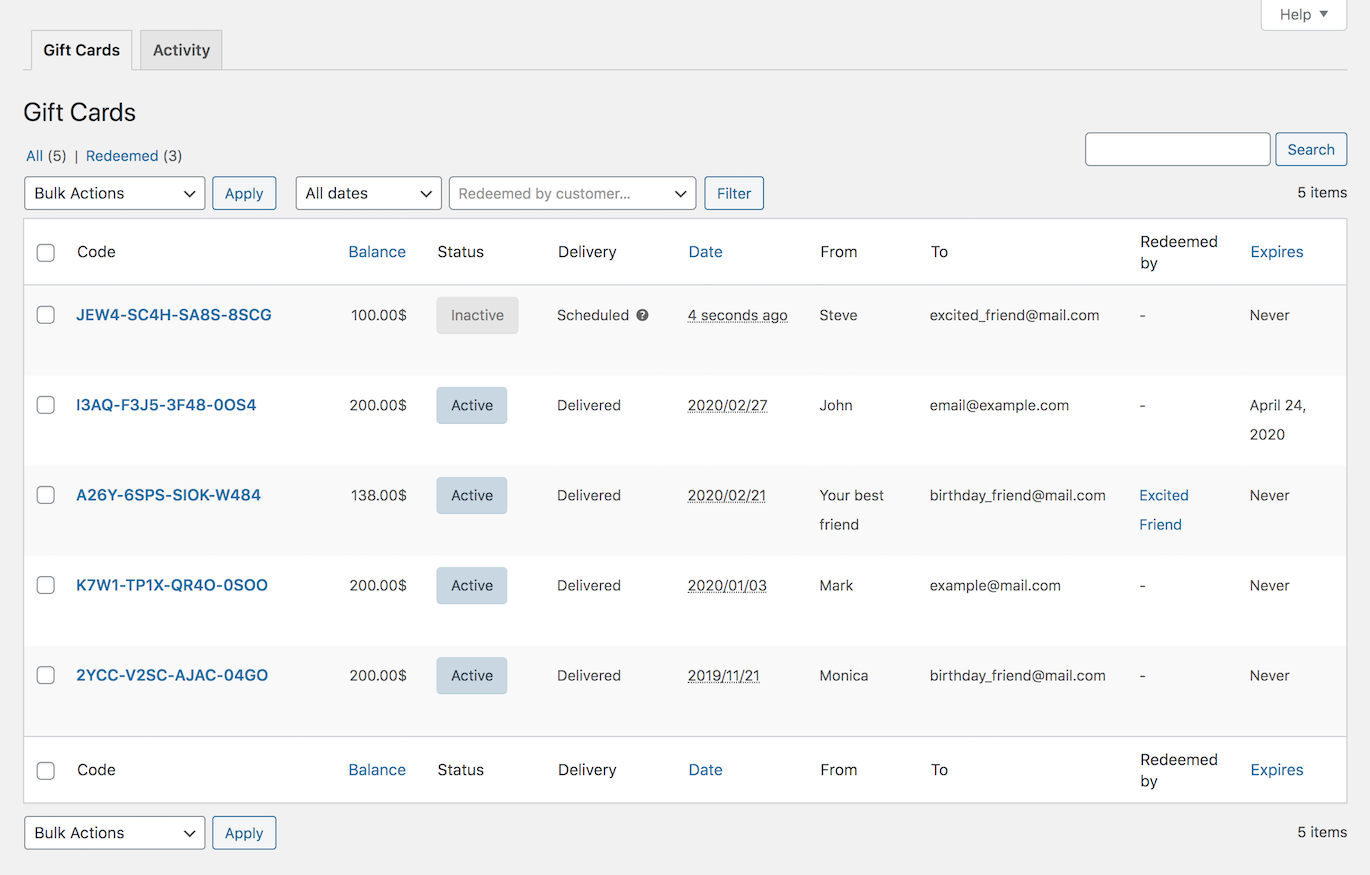Screen dimensions: 1370x875
Task: Click the 2020/02/21 date
Action: tap(727, 495)
